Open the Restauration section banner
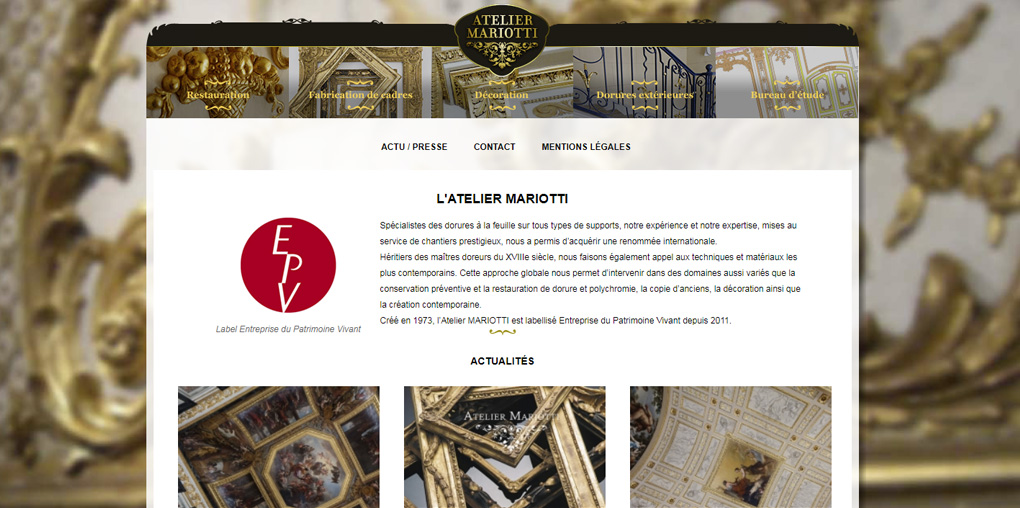The image size is (1020, 508). click(217, 82)
